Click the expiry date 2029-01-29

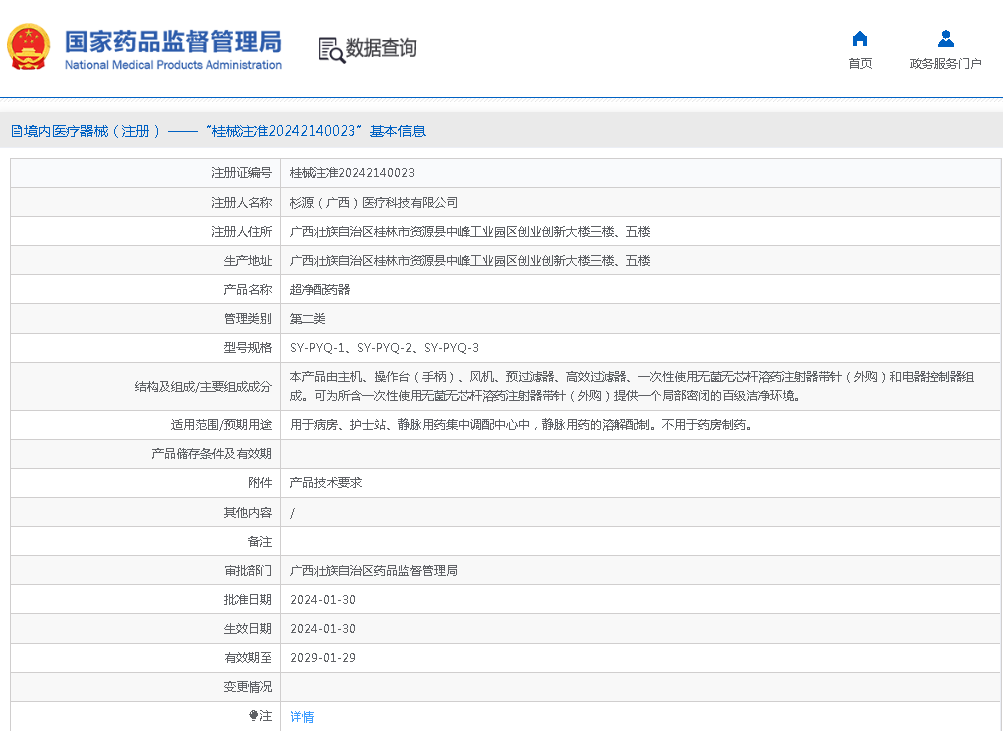[322, 658]
